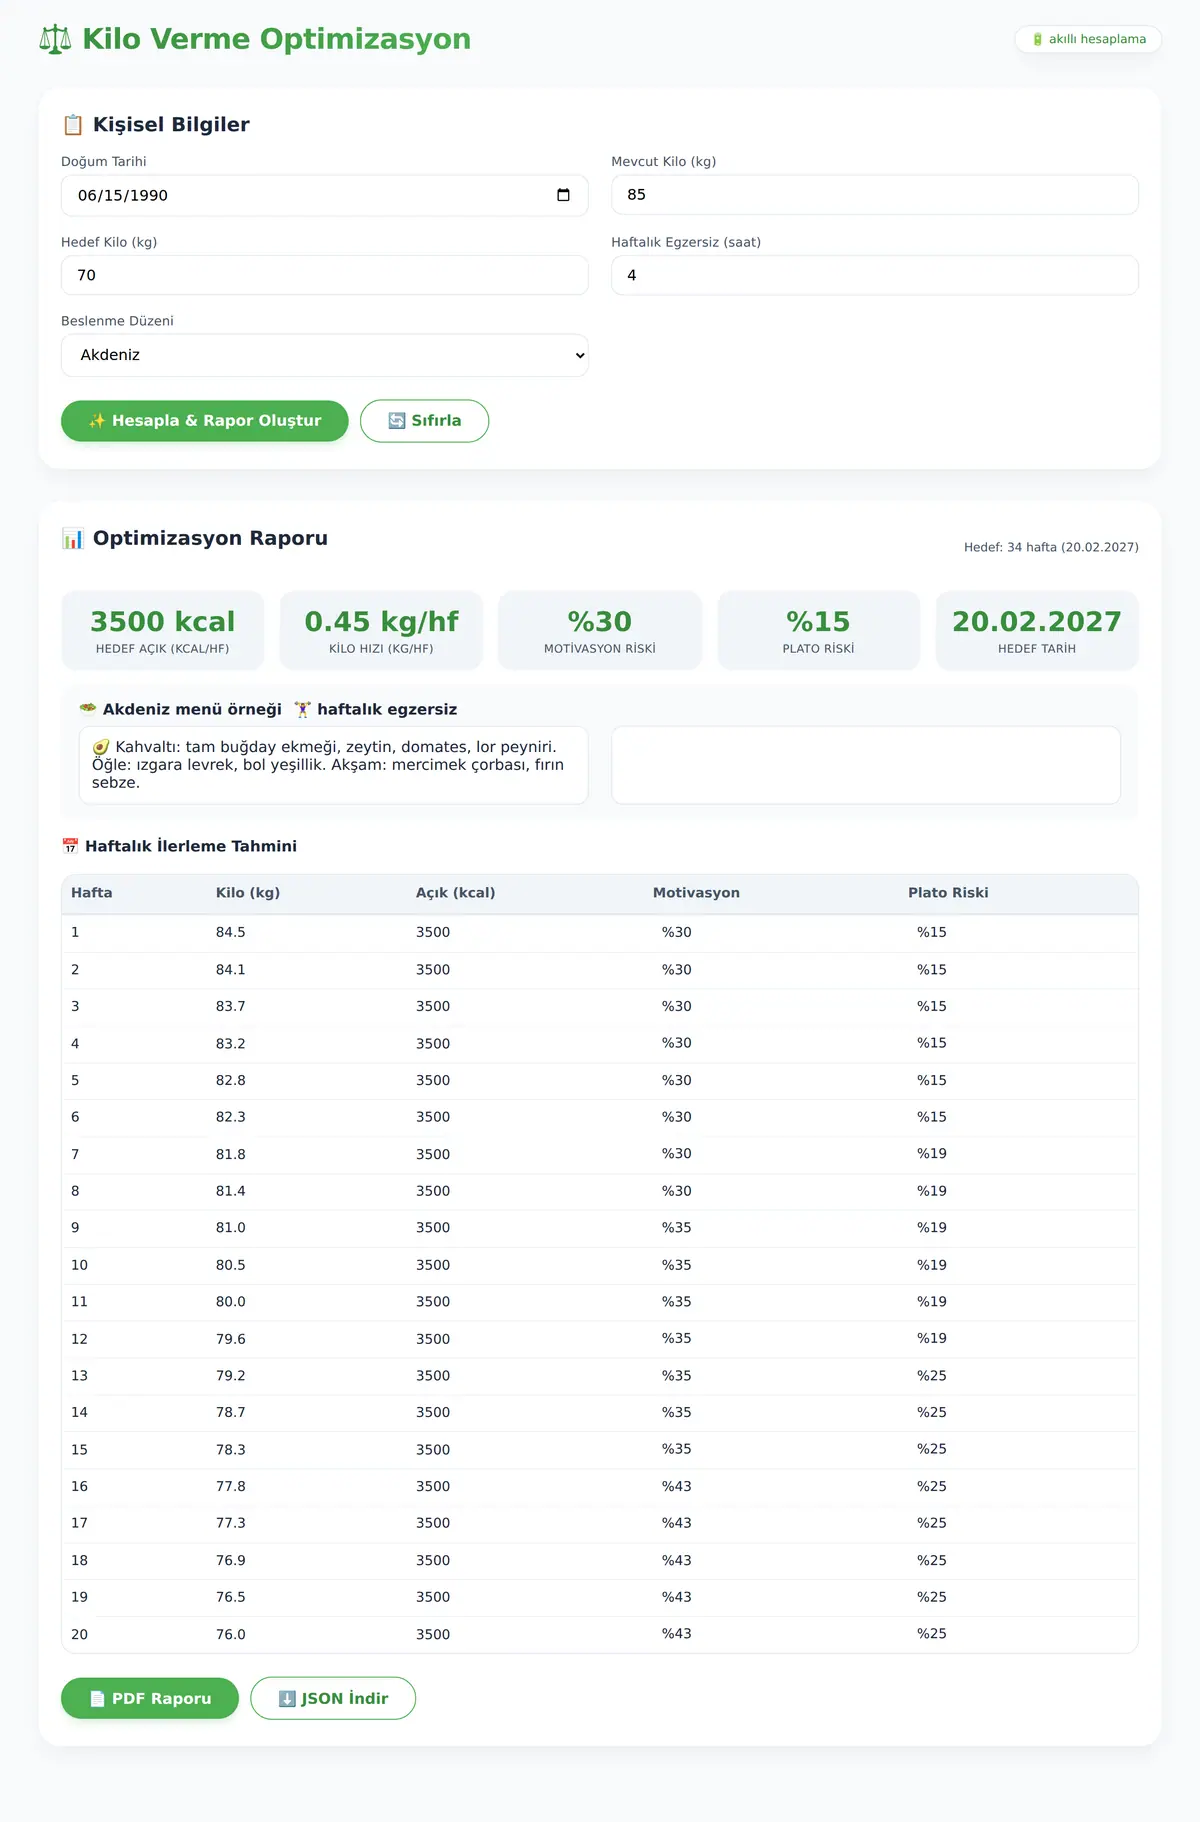Image resolution: width=1200 pixels, height=1822 pixels.
Task: Click the calendar icon beside Haftalık İlerleme
Action: [x=70, y=846]
